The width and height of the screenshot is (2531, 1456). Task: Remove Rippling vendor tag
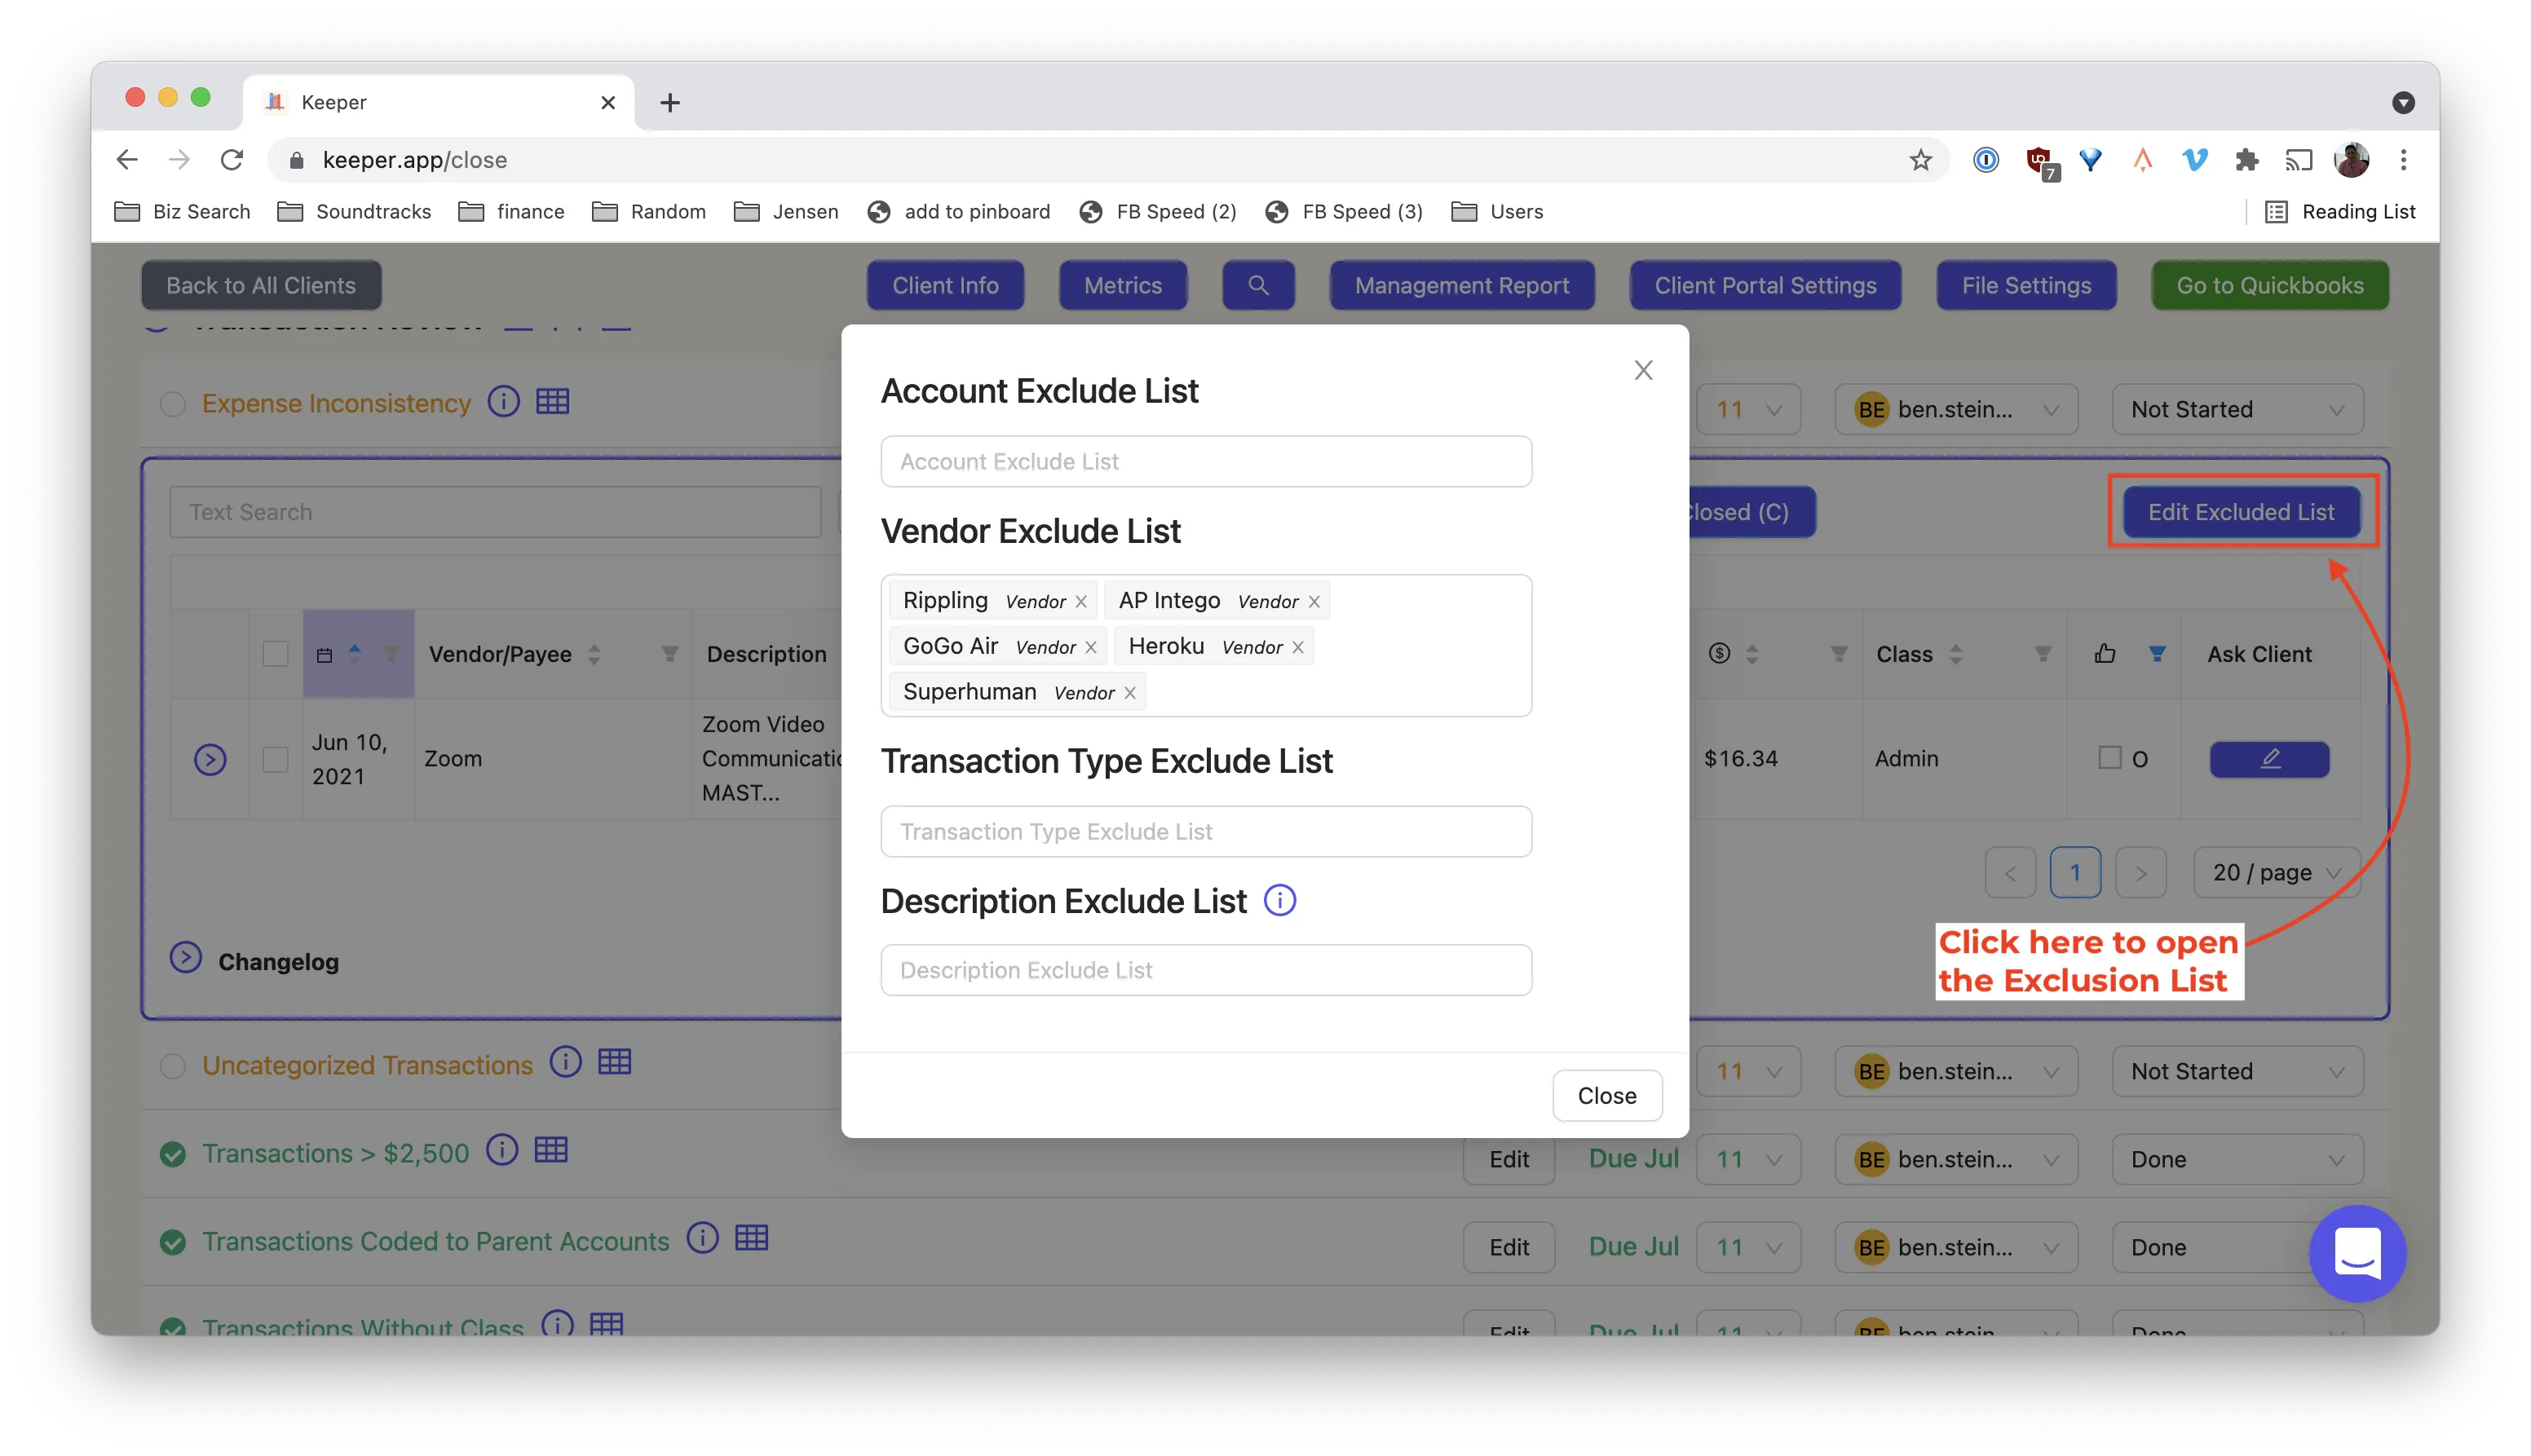pos(1081,602)
